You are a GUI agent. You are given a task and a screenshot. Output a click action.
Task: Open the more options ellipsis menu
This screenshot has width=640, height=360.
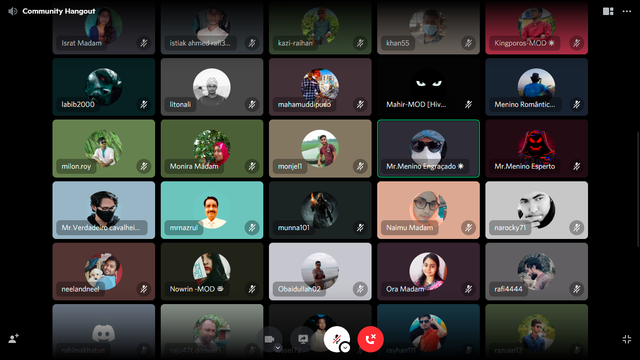pyautogui.click(x=627, y=11)
